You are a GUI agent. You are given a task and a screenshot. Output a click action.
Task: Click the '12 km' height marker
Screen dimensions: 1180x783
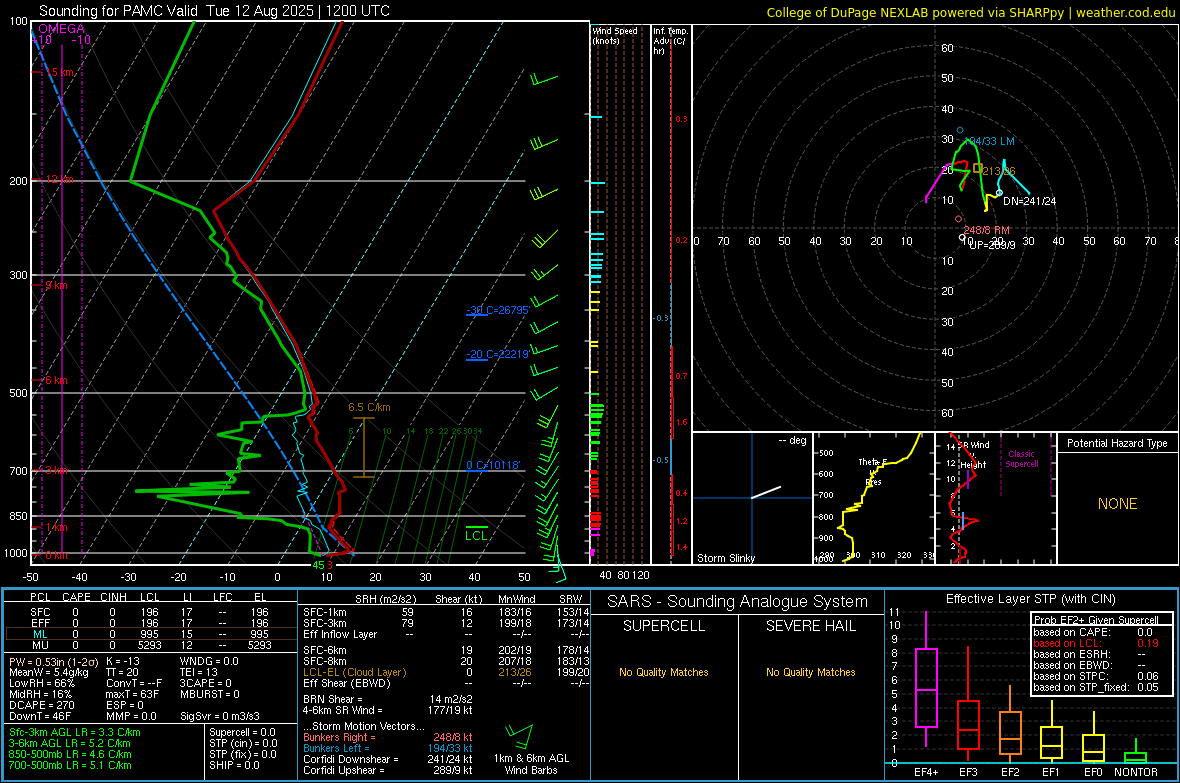(x=59, y=179)
